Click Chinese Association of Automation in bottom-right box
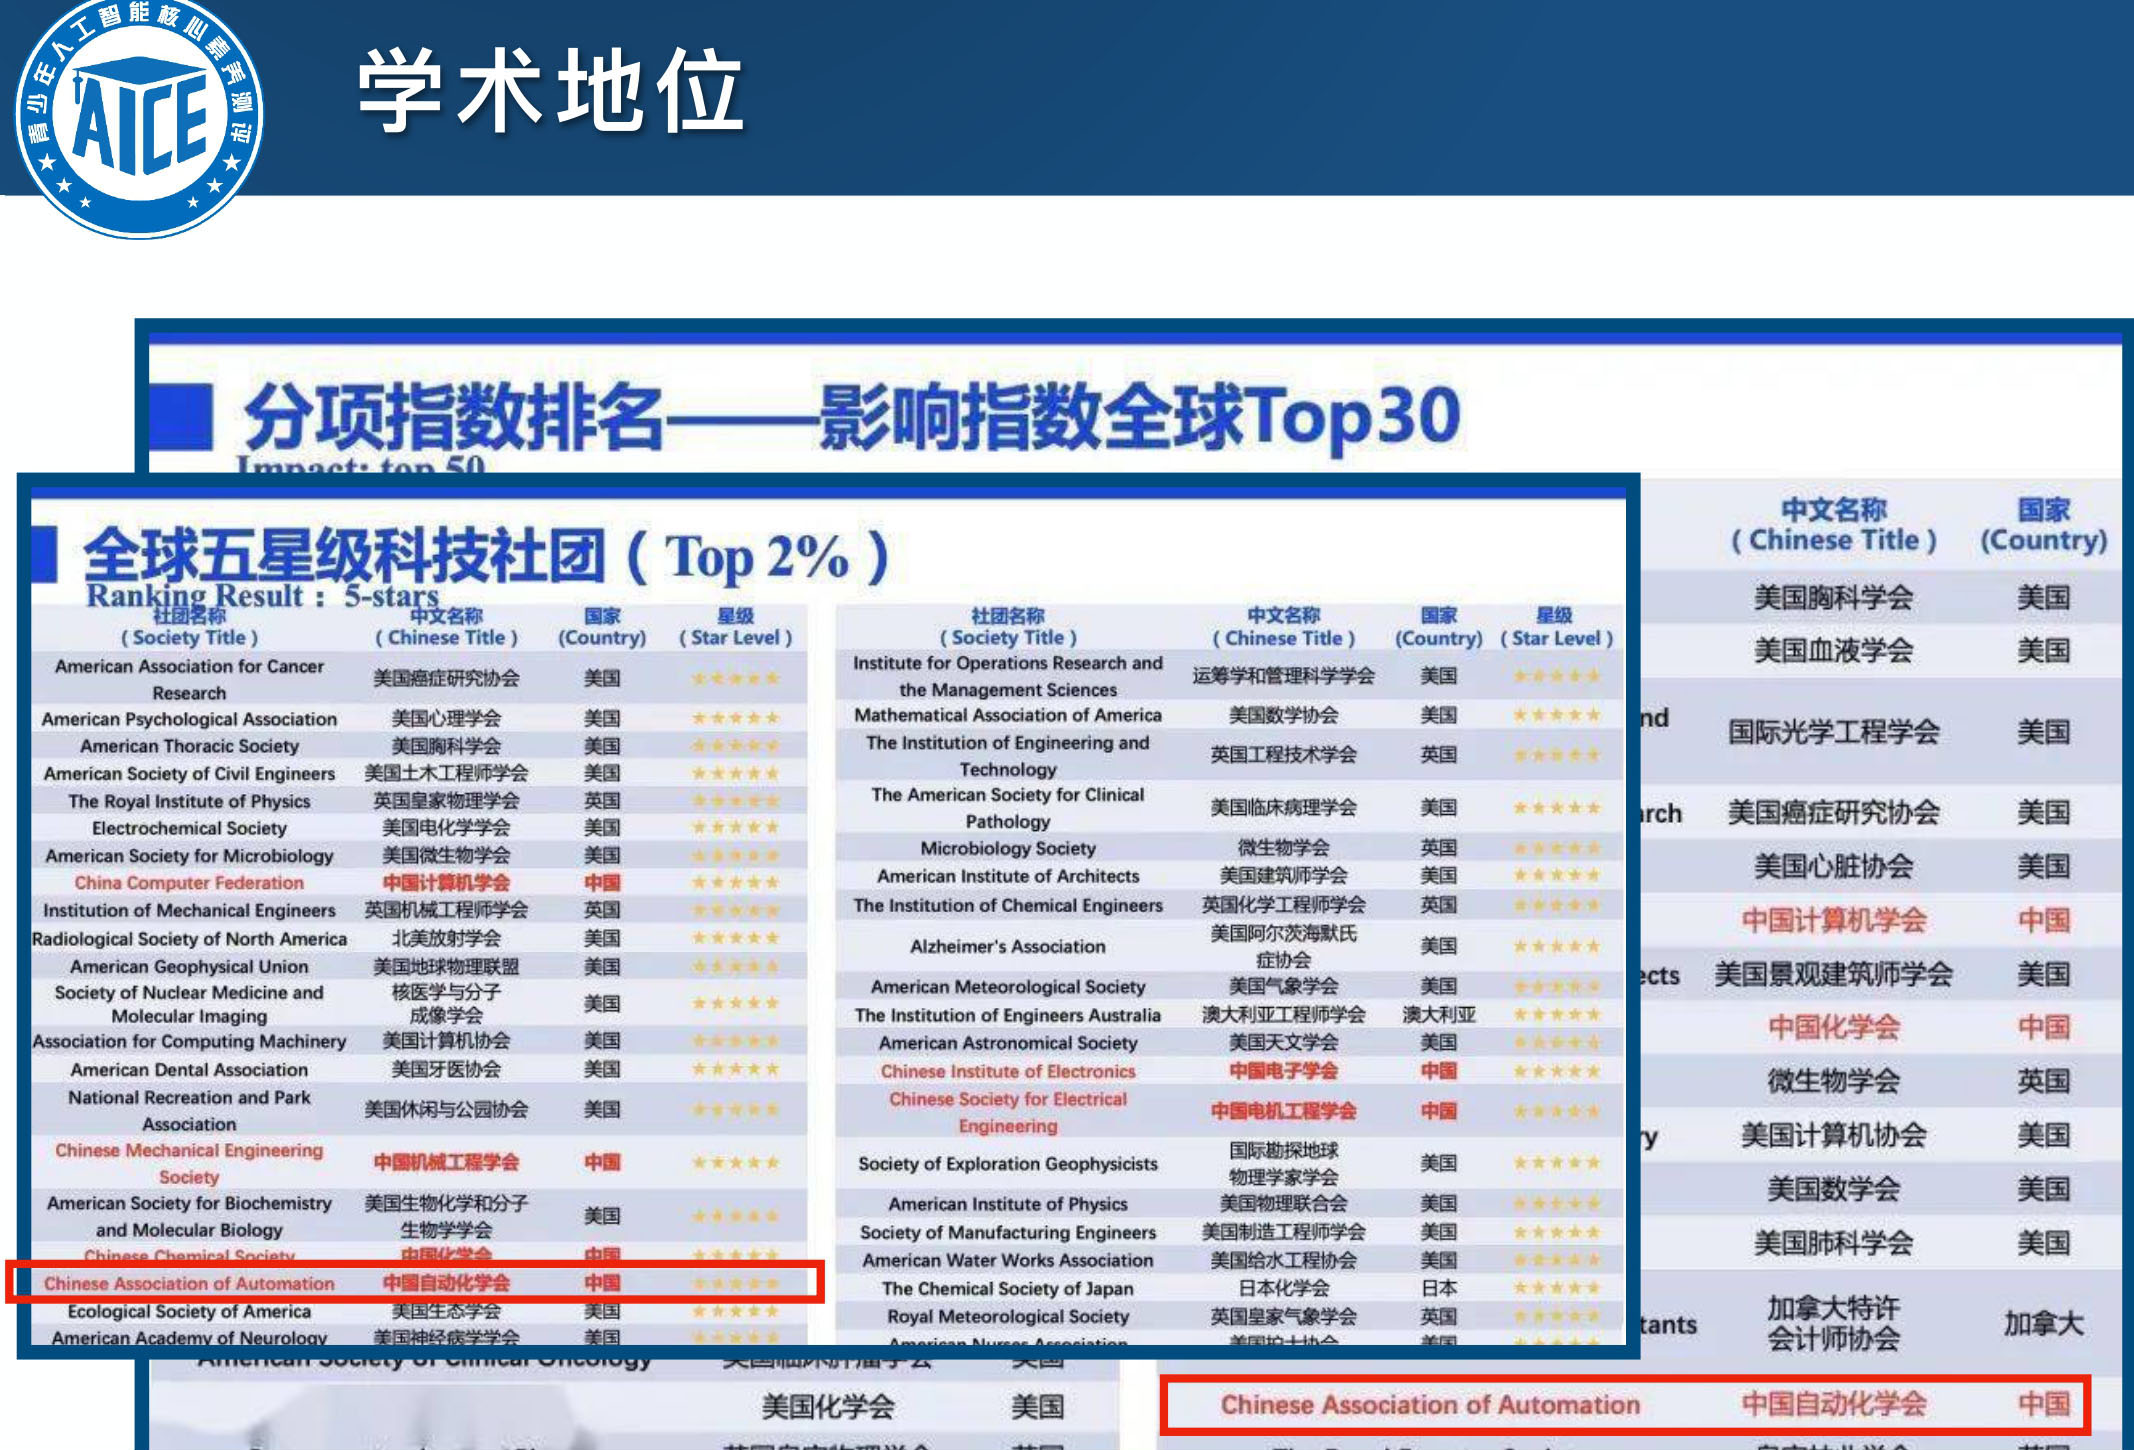 pyautogui.click(x=1430, y=1405)
